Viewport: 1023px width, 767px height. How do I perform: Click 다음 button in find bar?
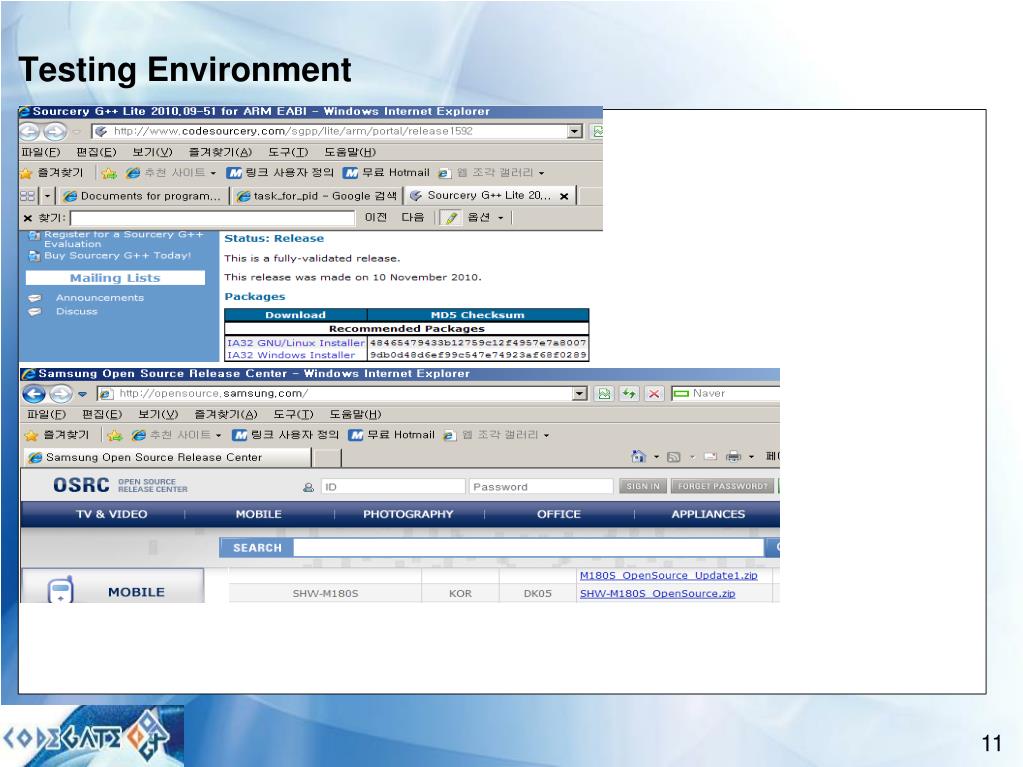click(412, 217)
